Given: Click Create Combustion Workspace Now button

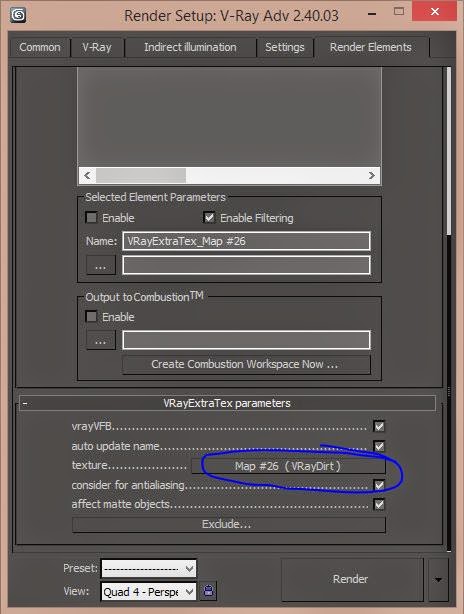Looking at the screenshot, I should point(246,364).
